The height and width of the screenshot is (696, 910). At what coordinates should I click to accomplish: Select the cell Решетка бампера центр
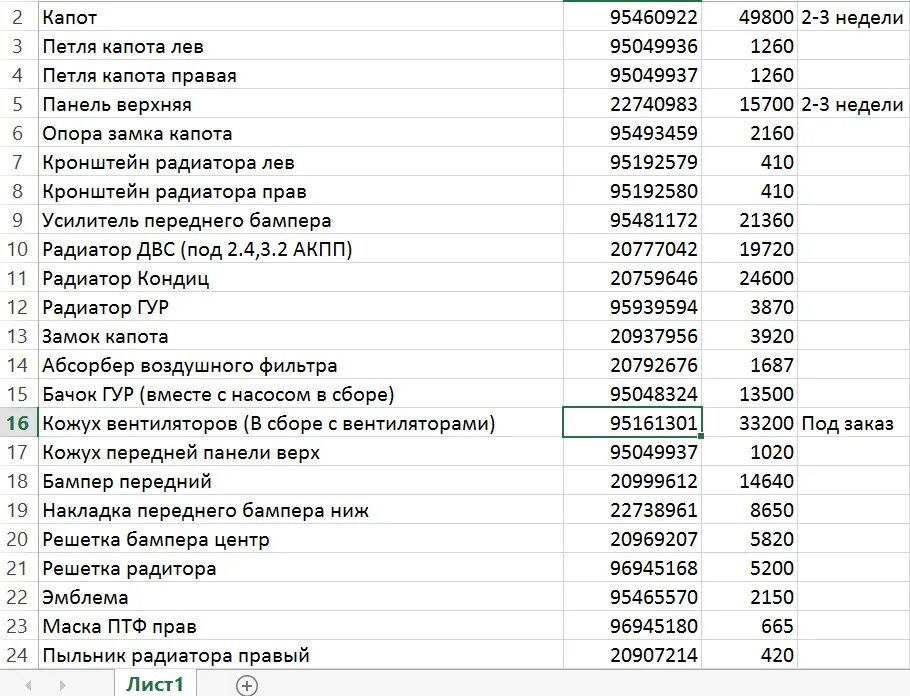(x=301, y=539)
